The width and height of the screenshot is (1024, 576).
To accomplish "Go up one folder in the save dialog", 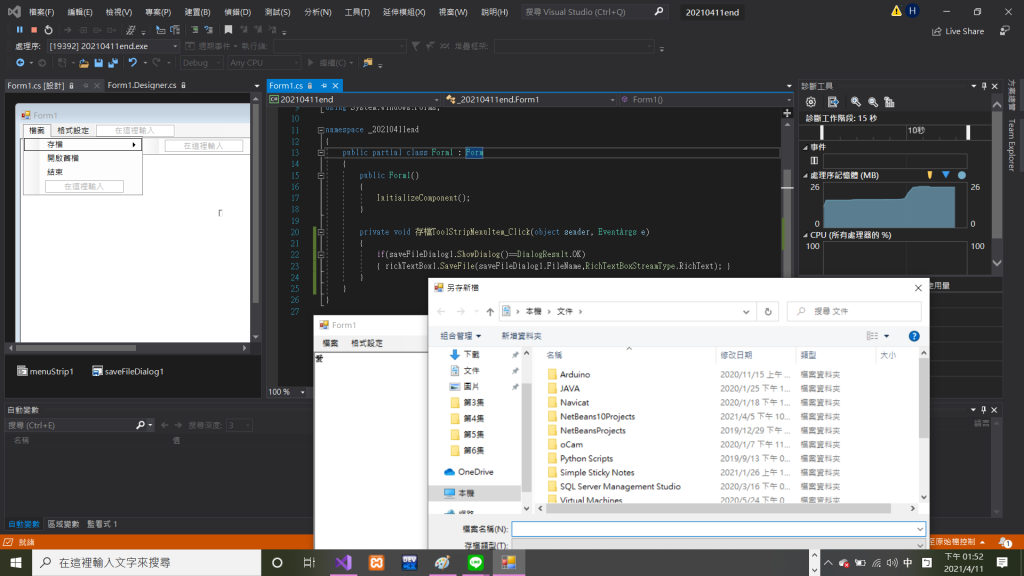I will click(x=490, y=312).
